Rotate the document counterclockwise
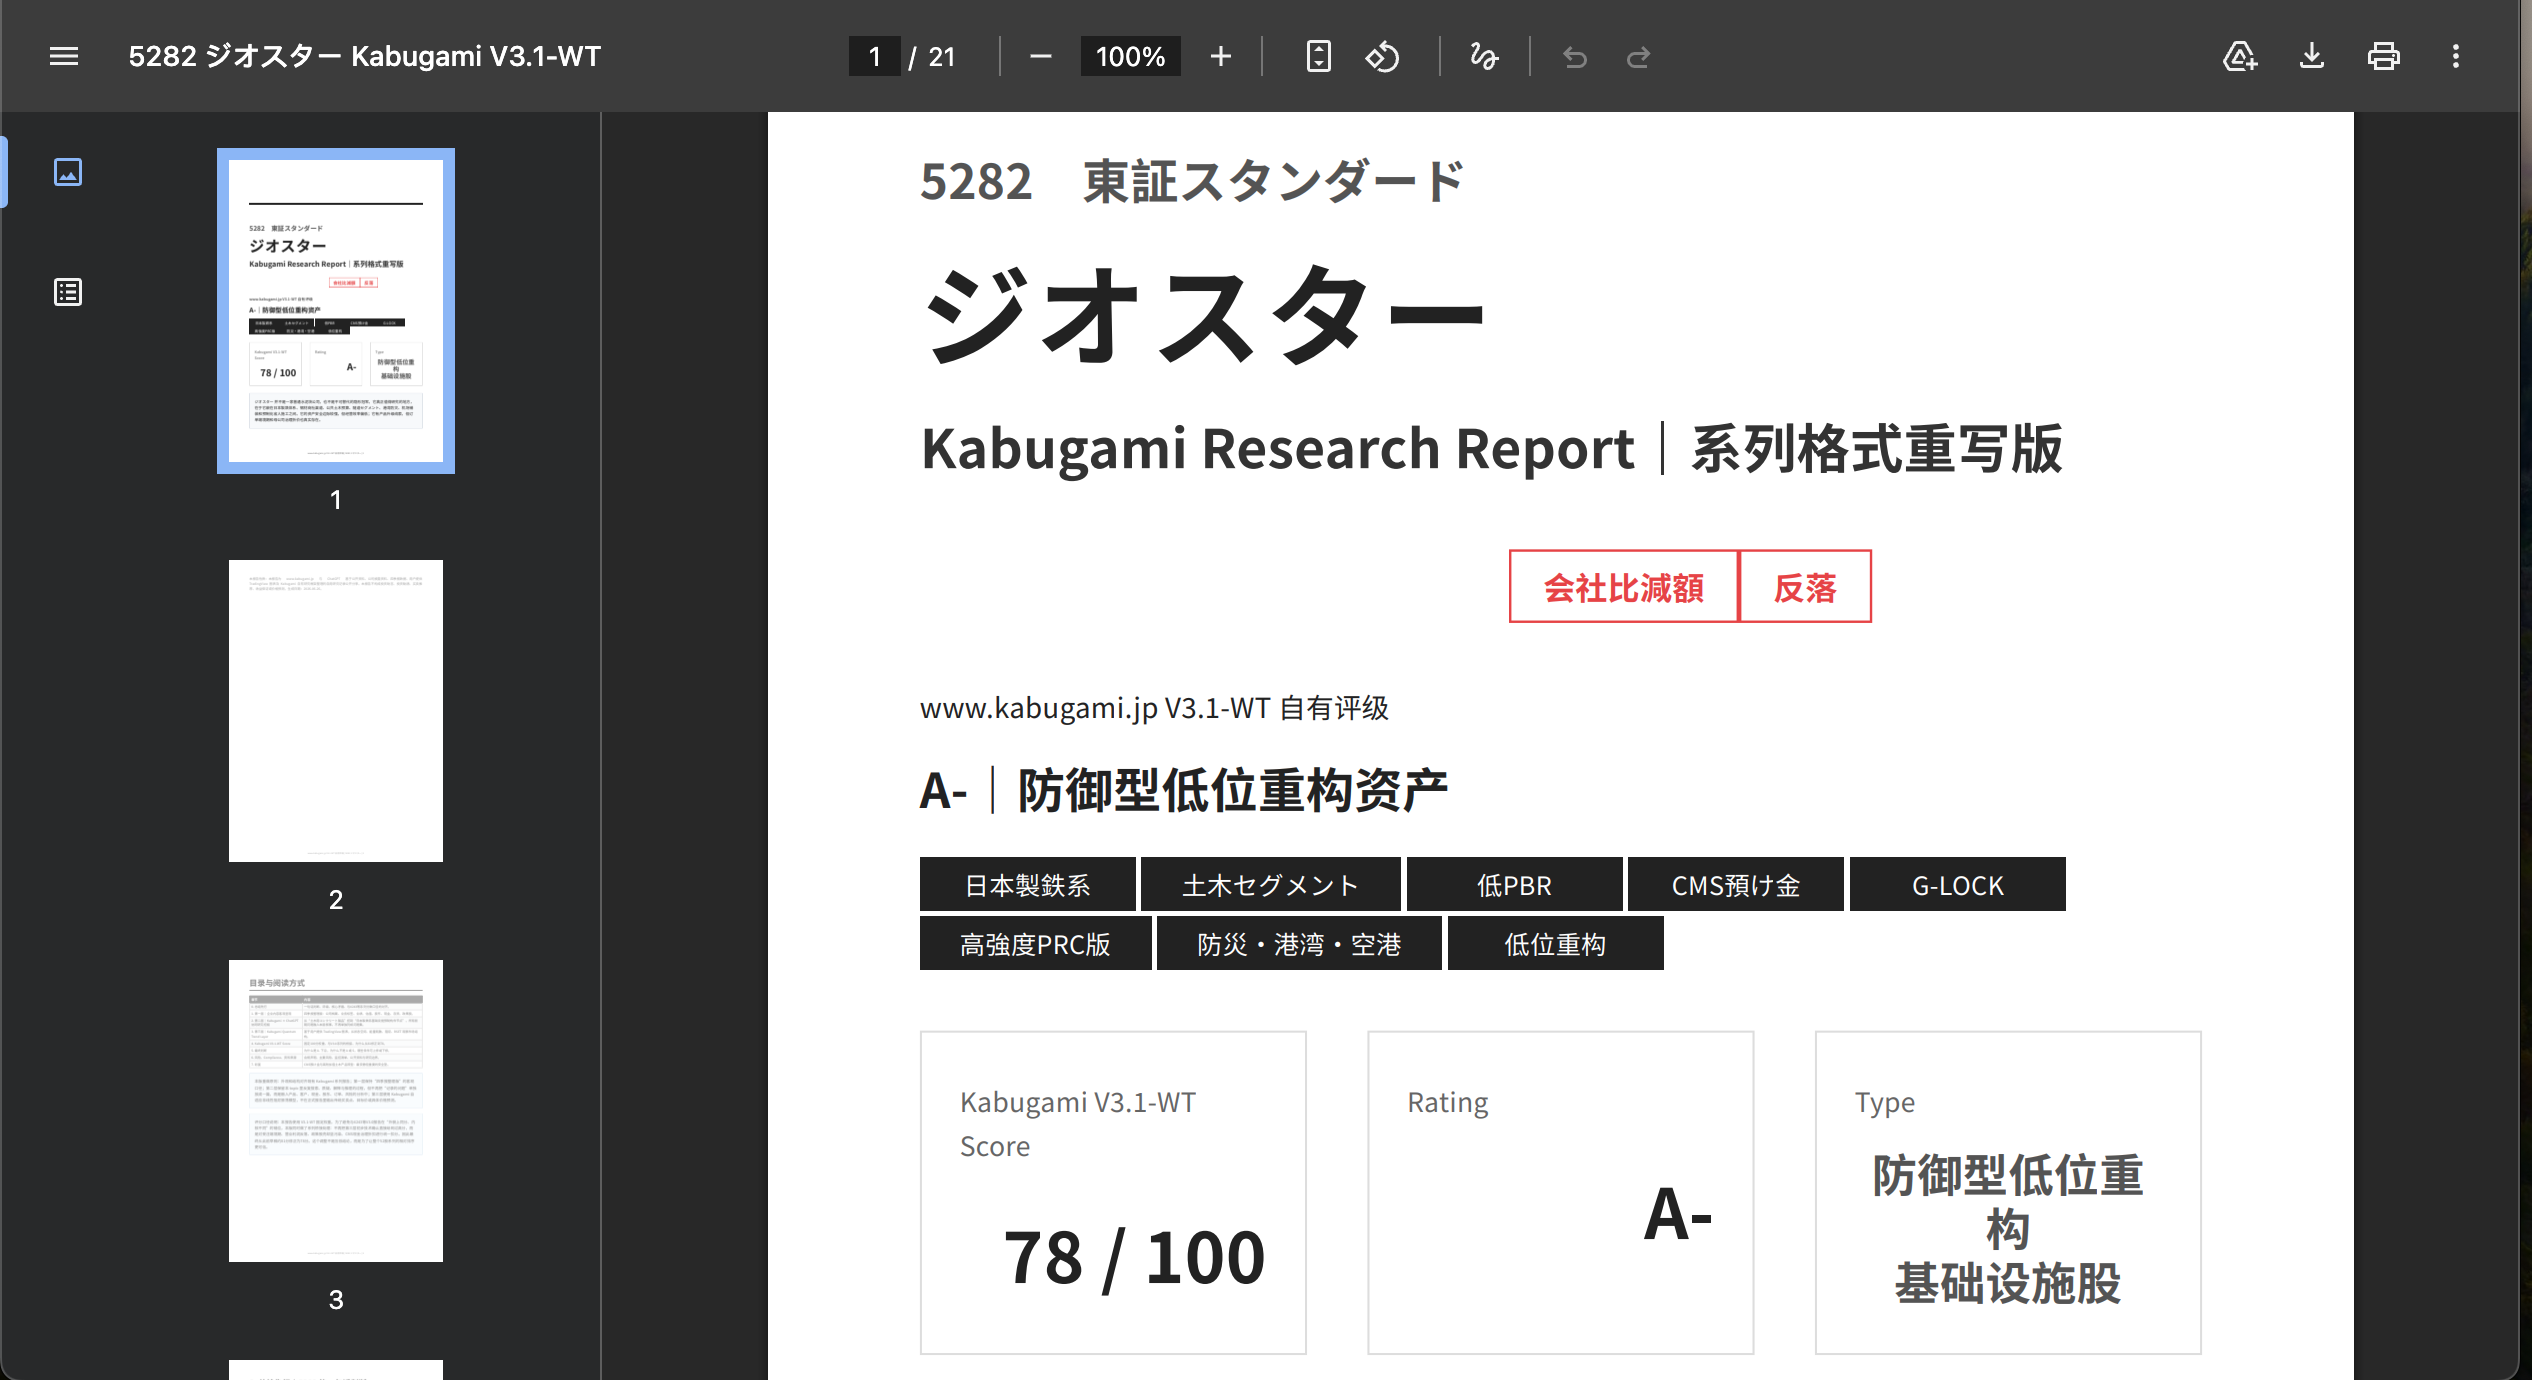Viewport: 2532px width, 1380px height. 1383,56
